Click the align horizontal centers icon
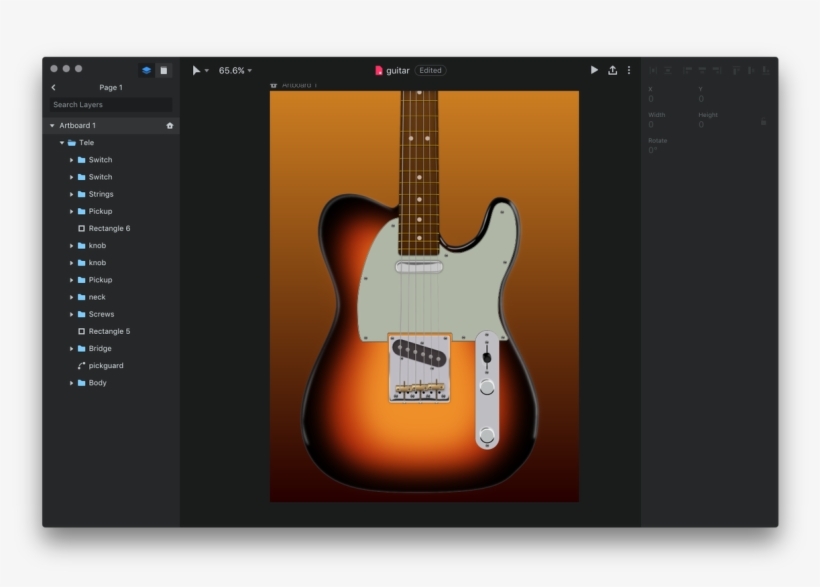This screenshot has height=587, width=820. coord(703,70)
